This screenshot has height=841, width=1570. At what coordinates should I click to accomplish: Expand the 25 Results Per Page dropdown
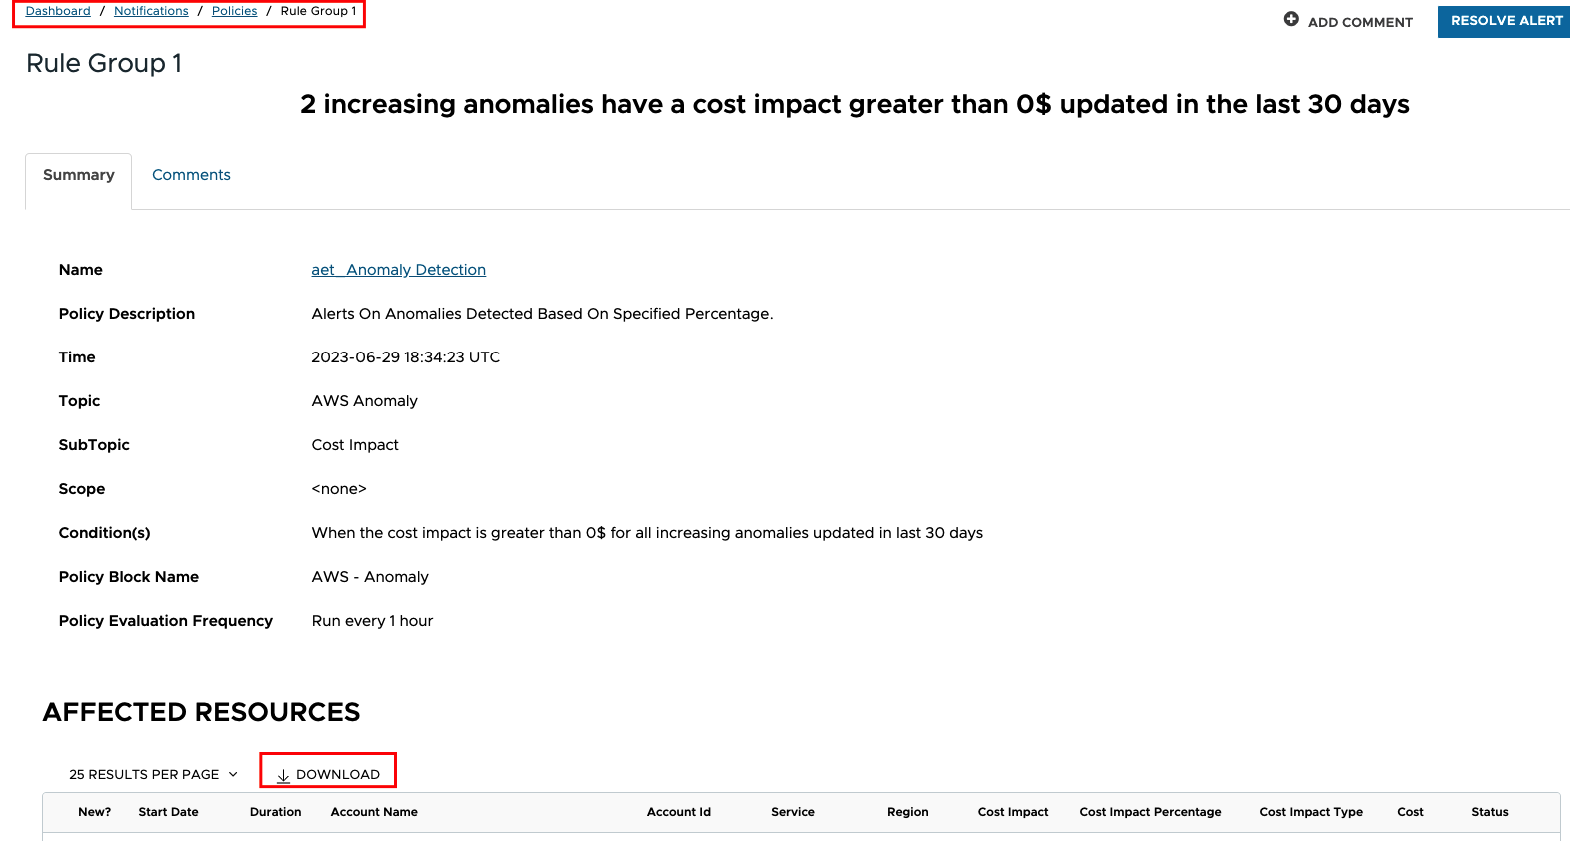coord(153,774)
